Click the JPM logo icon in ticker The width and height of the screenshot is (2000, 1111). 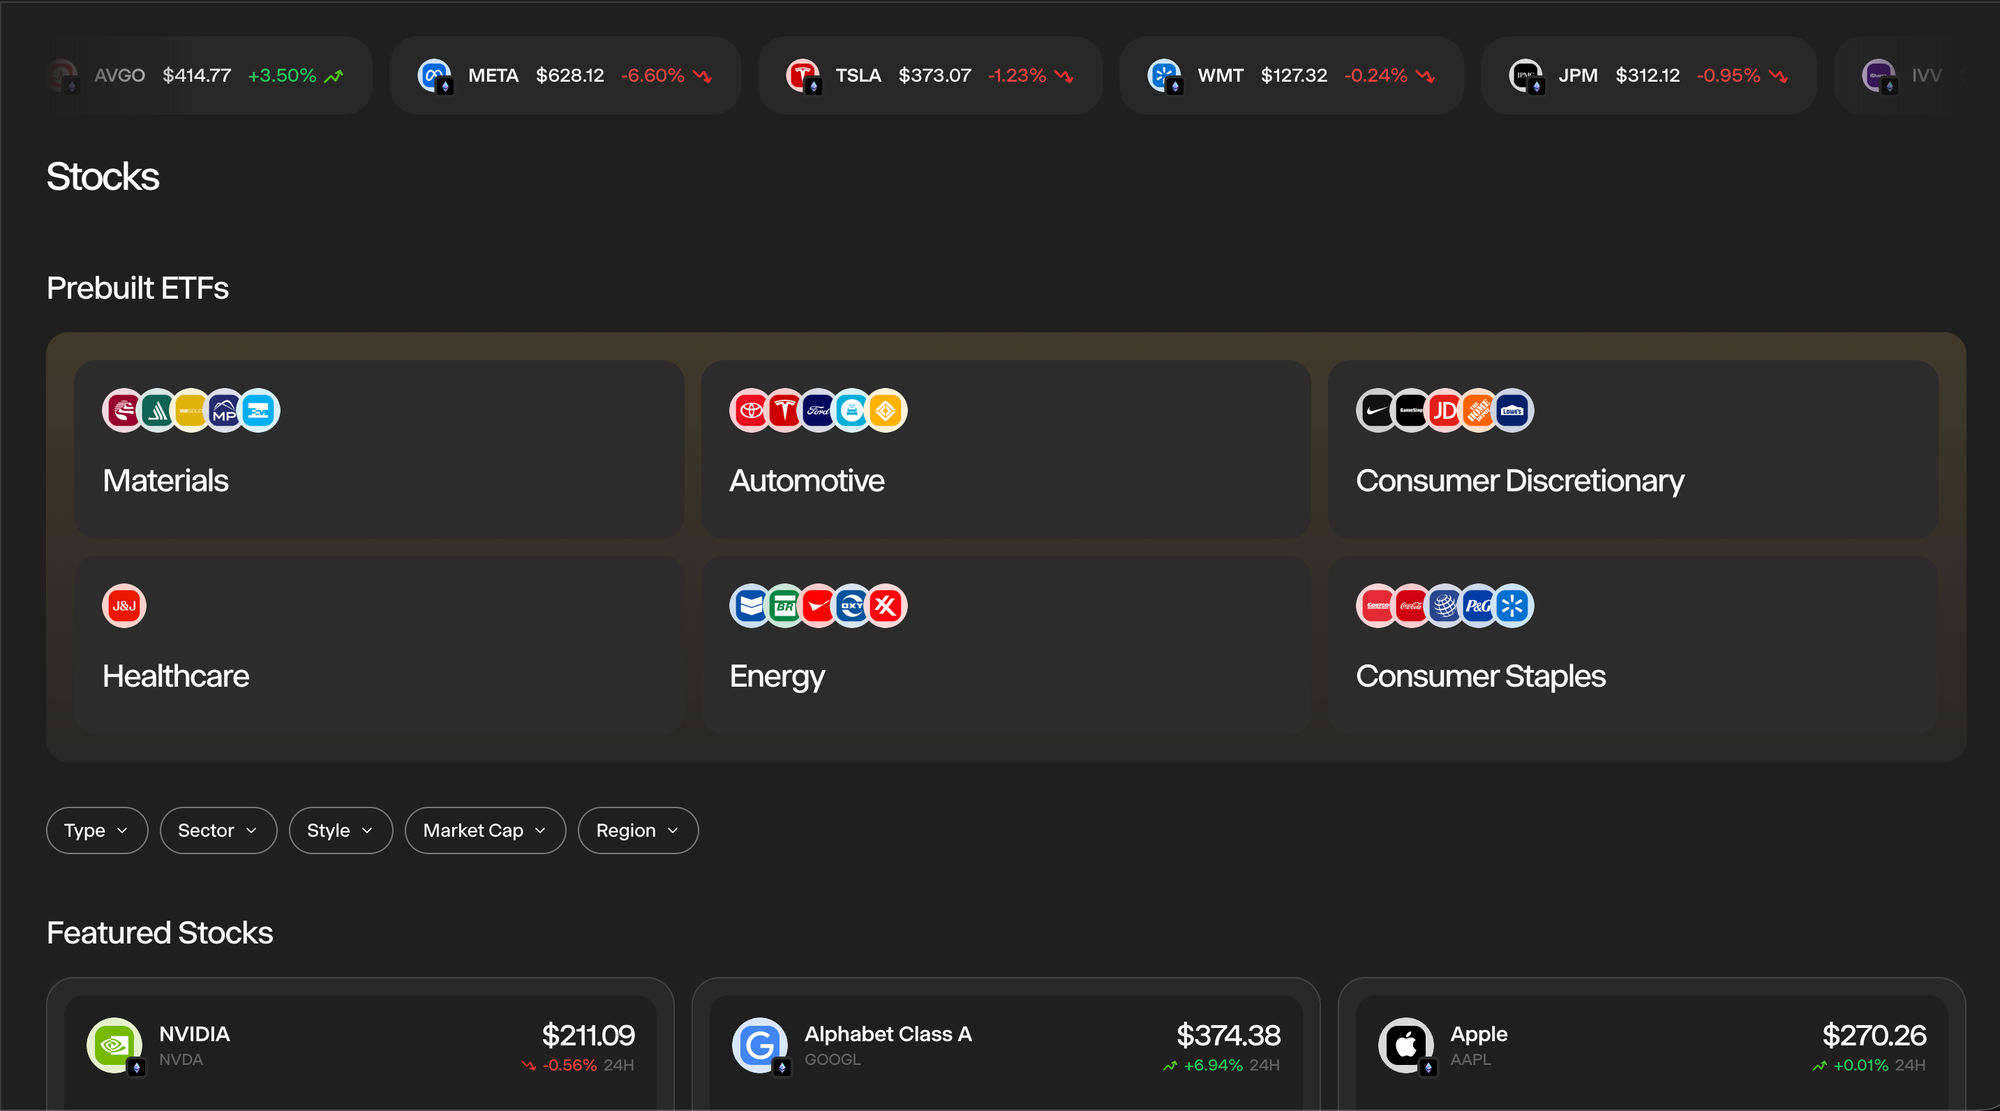tap(1525, 75)
